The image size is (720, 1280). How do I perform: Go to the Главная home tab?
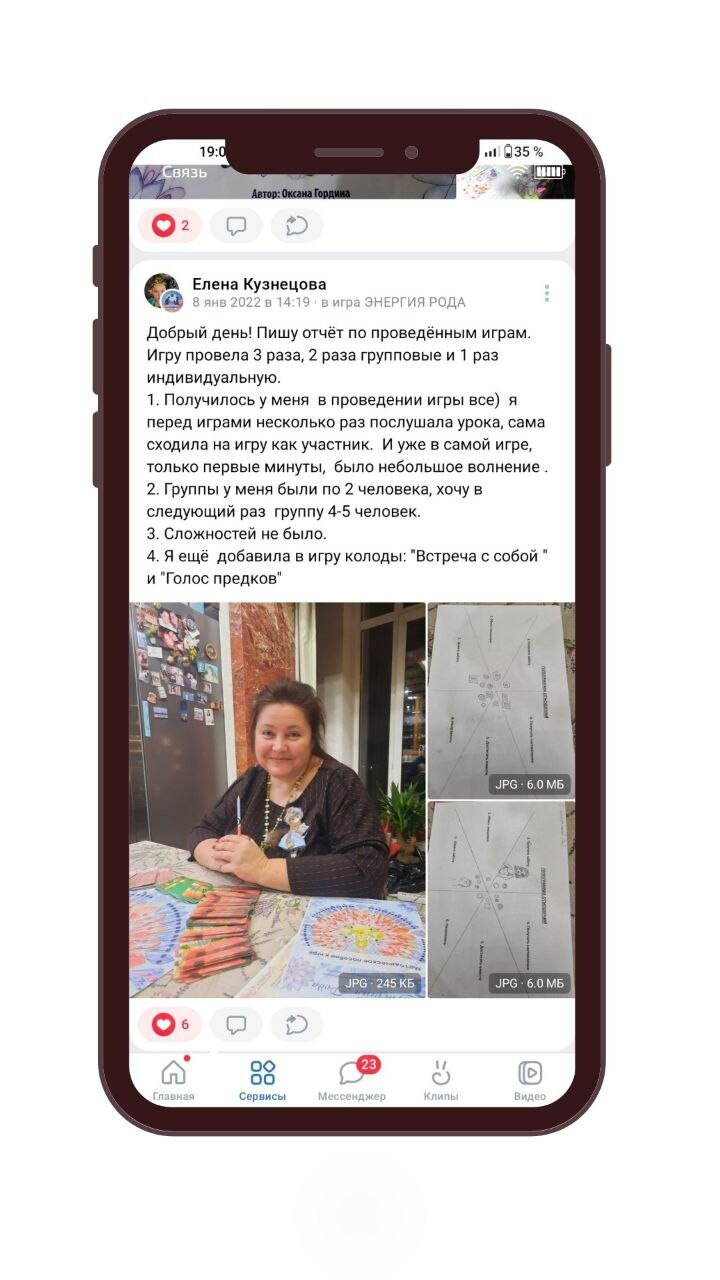pos(174,1080)
